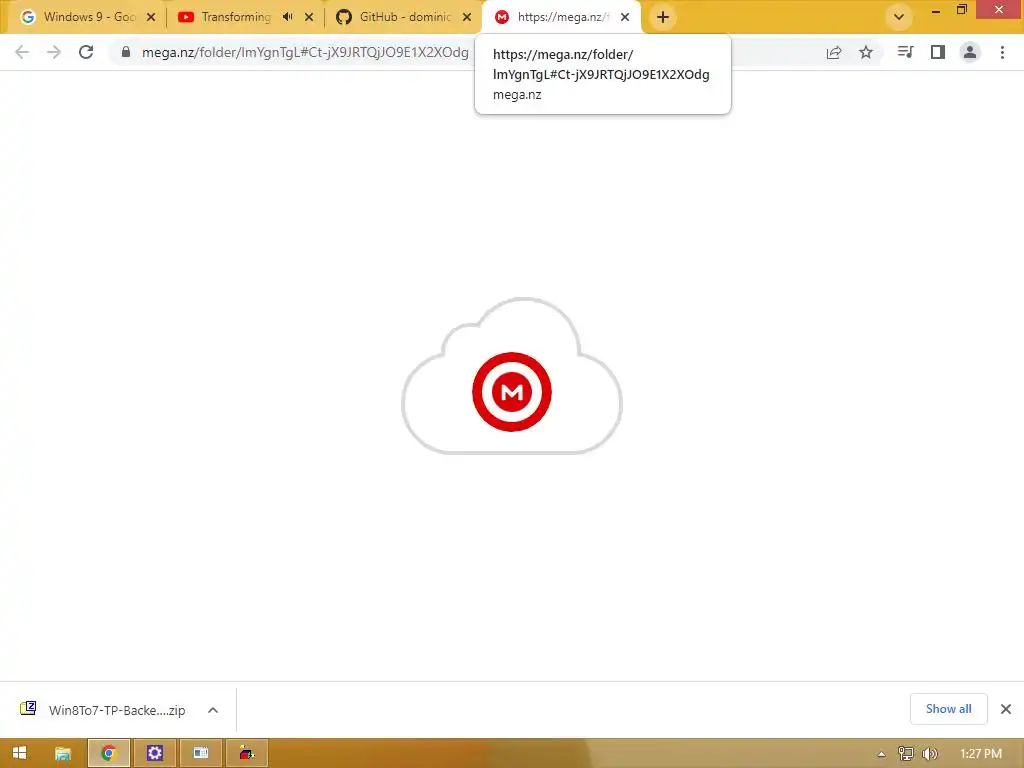Toggle the Chrome side panel
The height and width of the screenshot is (768, 1024).
pos(938,52)
